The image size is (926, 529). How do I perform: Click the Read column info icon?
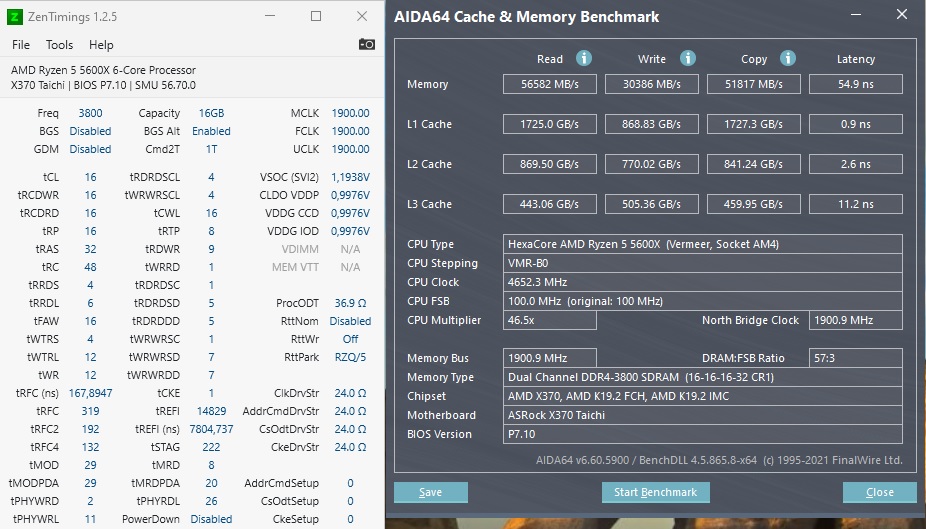584,58
